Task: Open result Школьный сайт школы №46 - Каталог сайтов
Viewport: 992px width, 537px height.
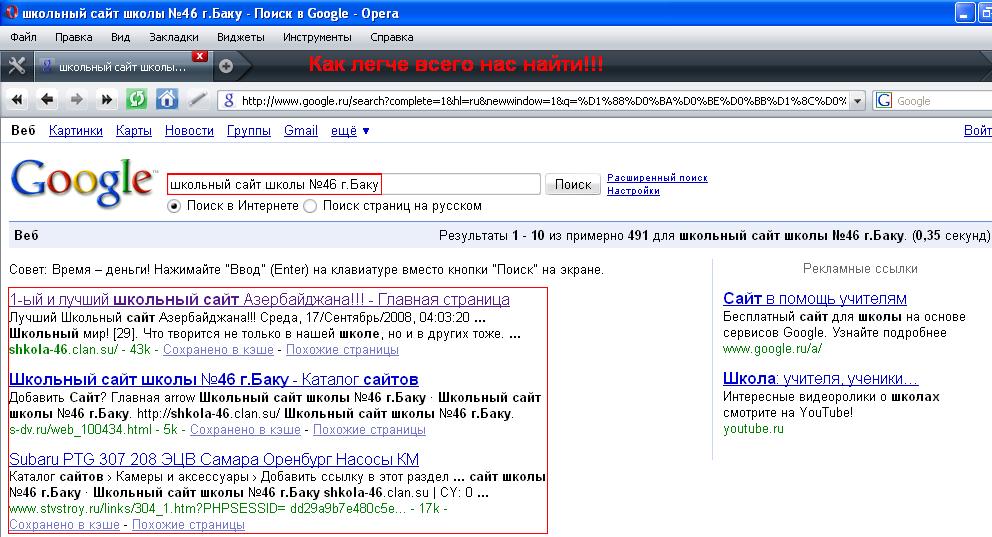Action: point(214,379)
